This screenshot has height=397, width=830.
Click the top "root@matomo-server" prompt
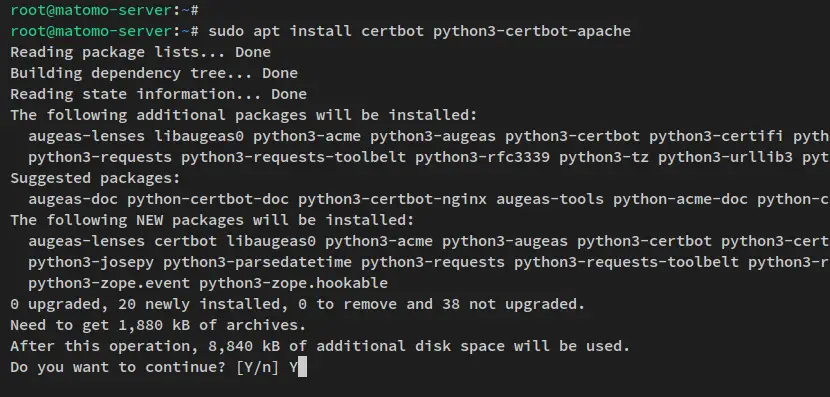(91, 10)
